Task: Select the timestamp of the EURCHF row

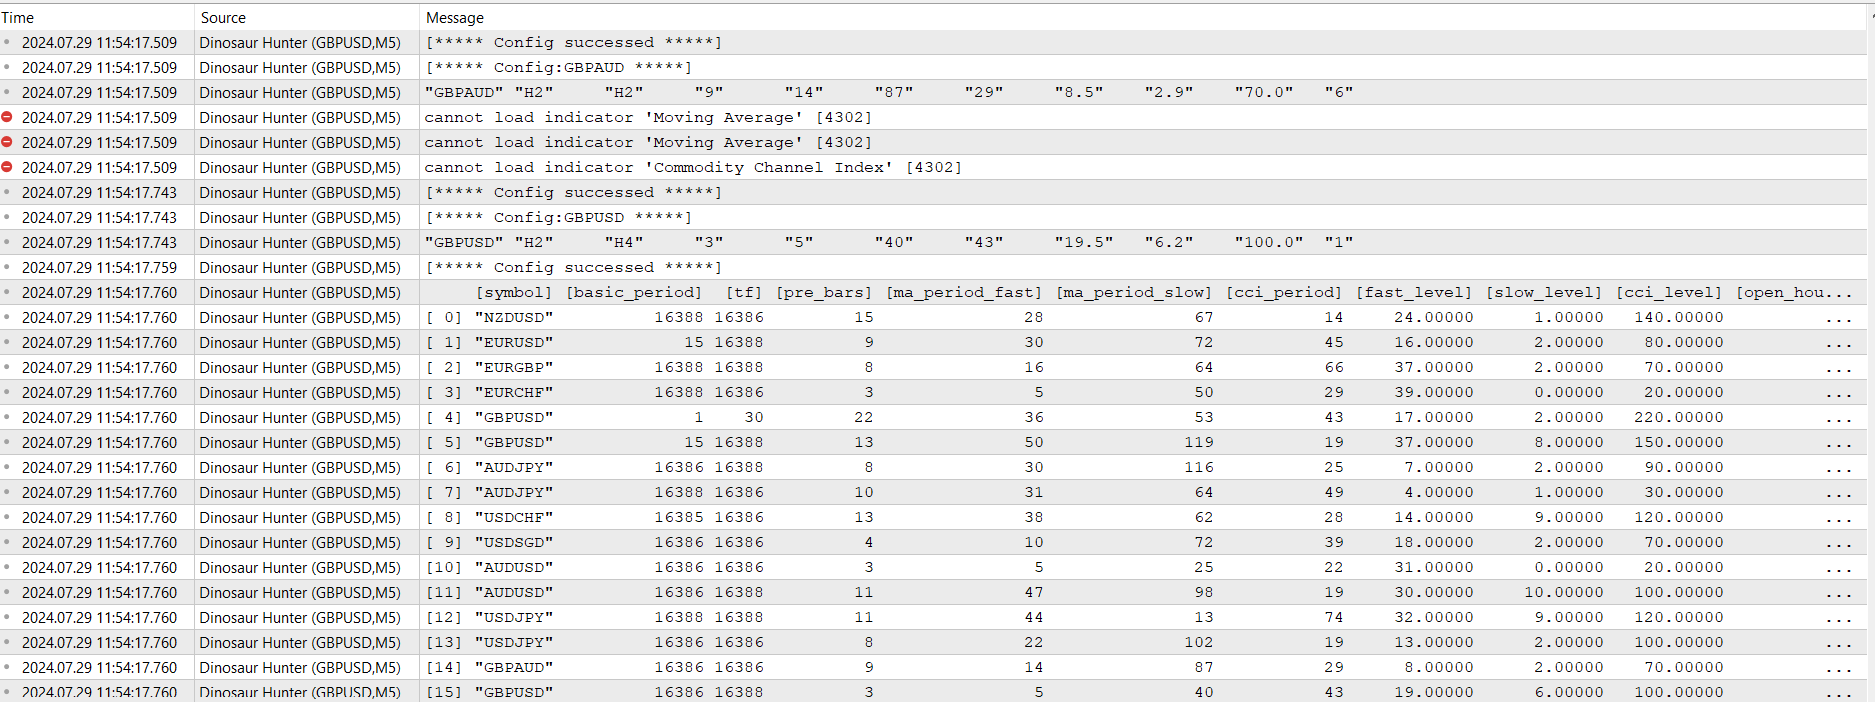Action: coord(99,392)
